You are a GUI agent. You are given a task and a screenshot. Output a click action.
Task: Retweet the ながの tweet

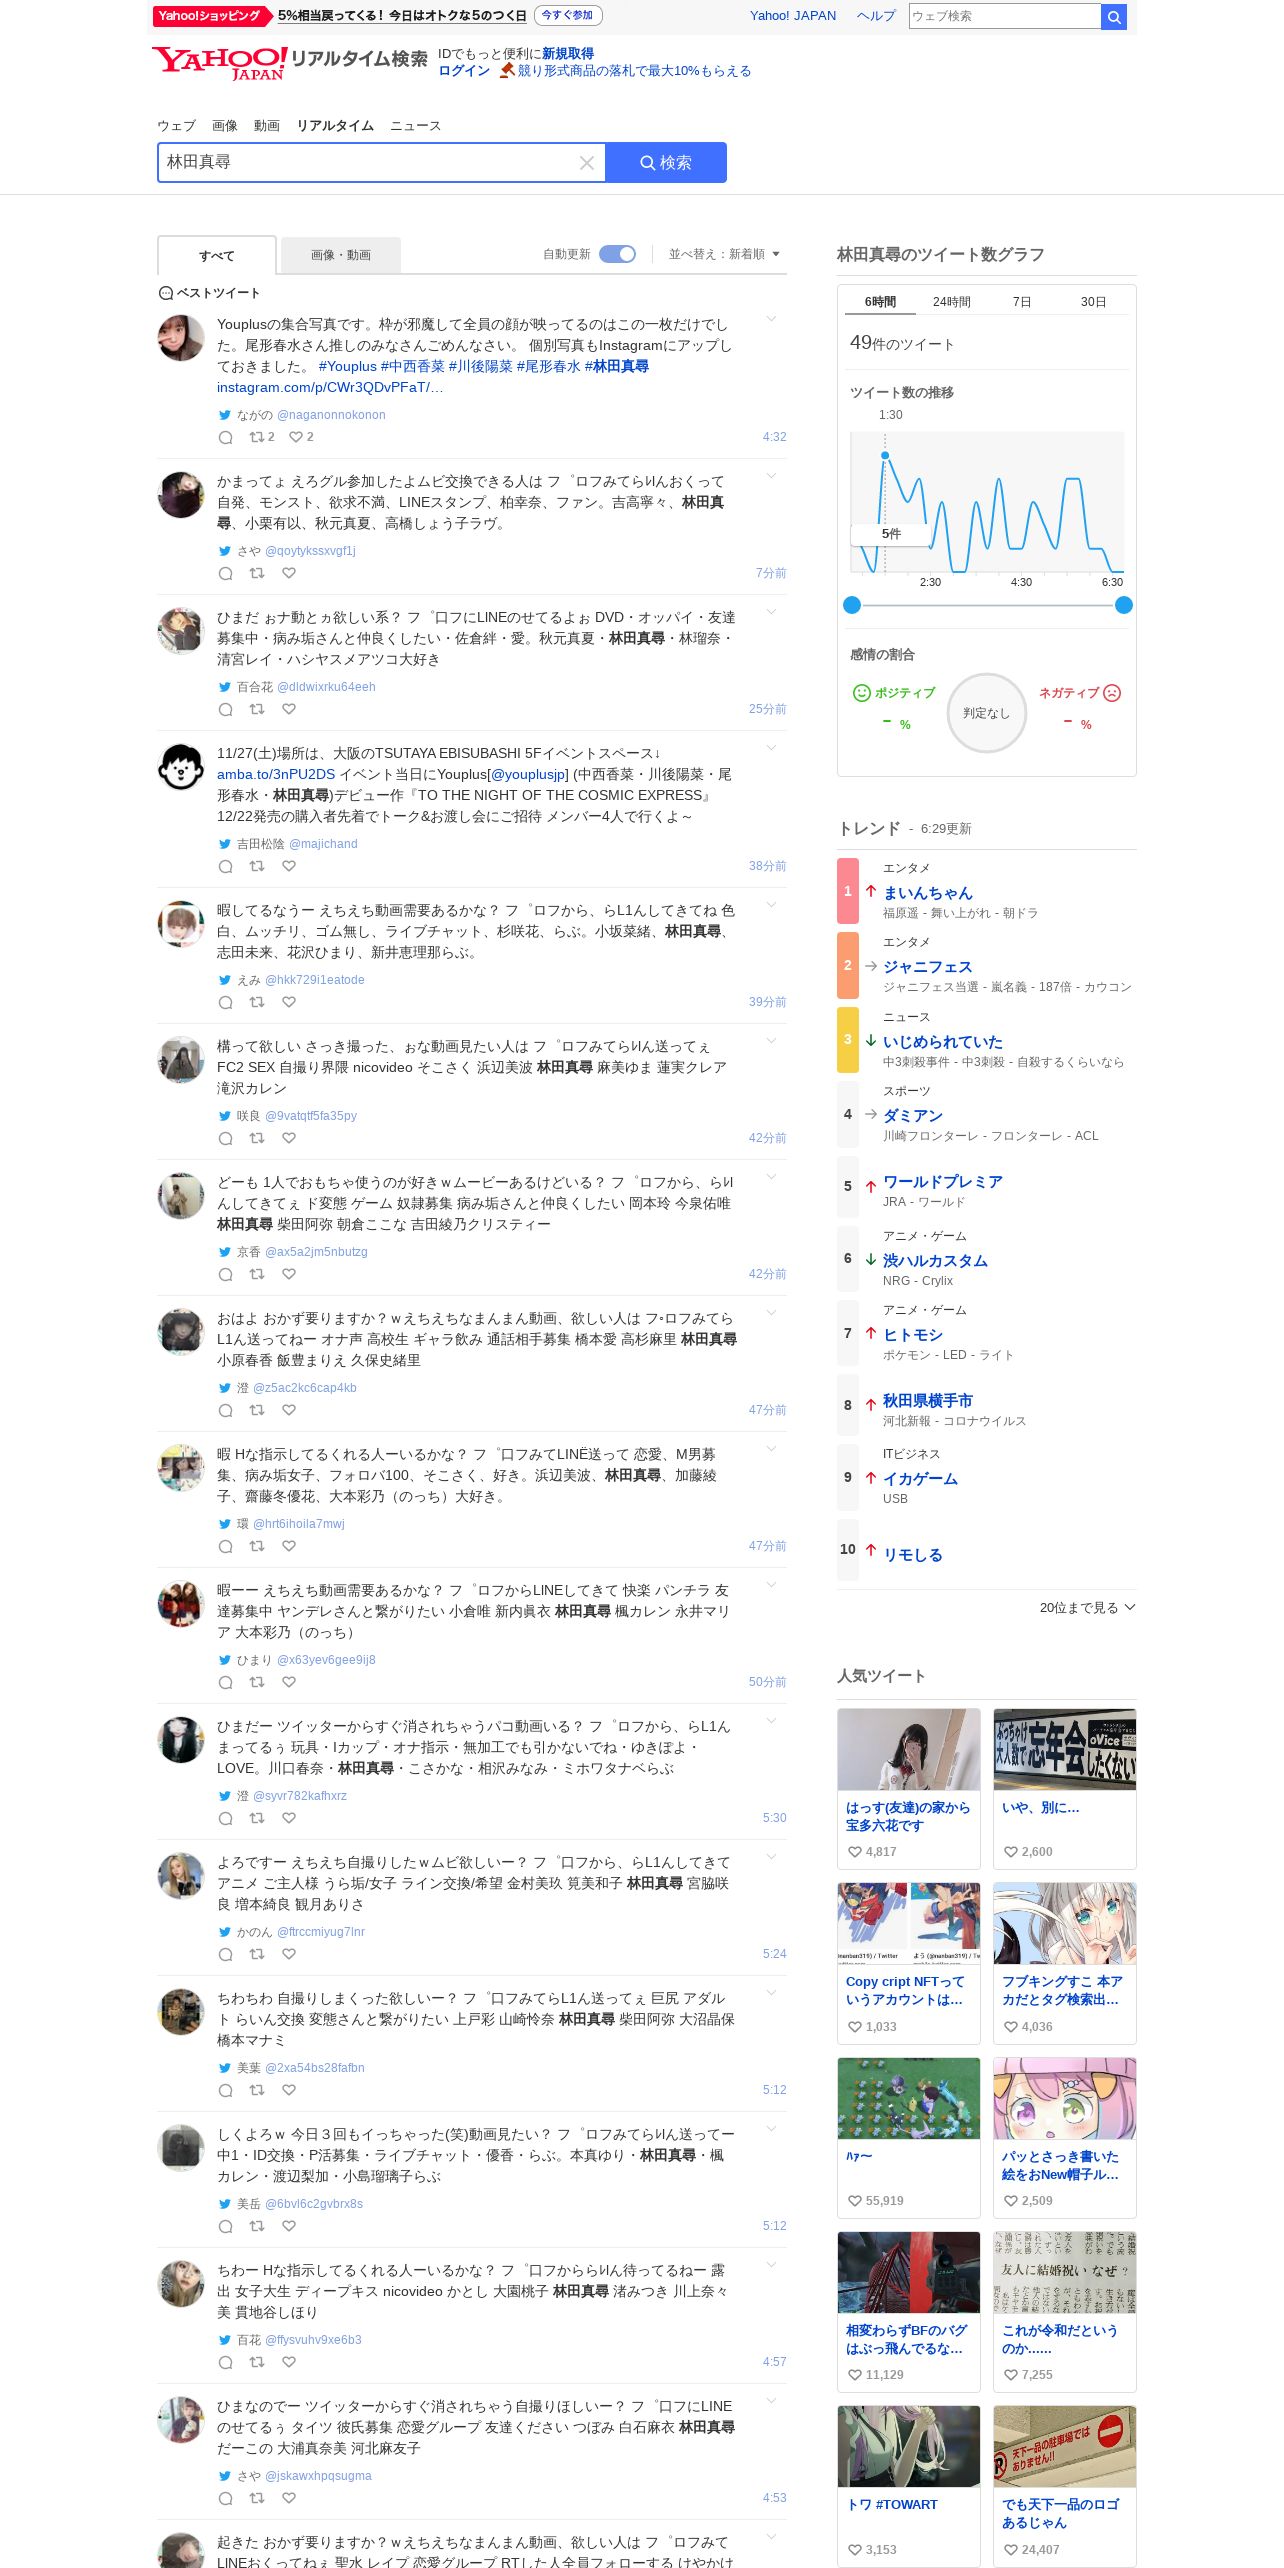pyautogui.click(x=257, y=437)
